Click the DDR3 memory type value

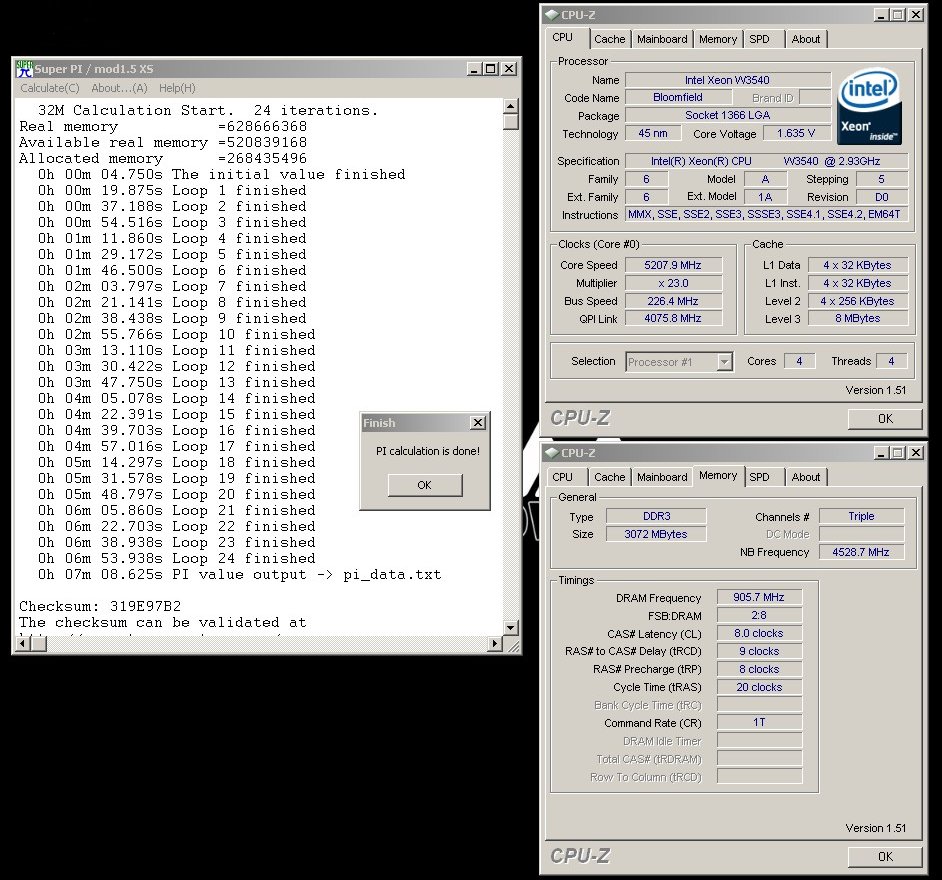pyautogui.click(x=656, y=516)
